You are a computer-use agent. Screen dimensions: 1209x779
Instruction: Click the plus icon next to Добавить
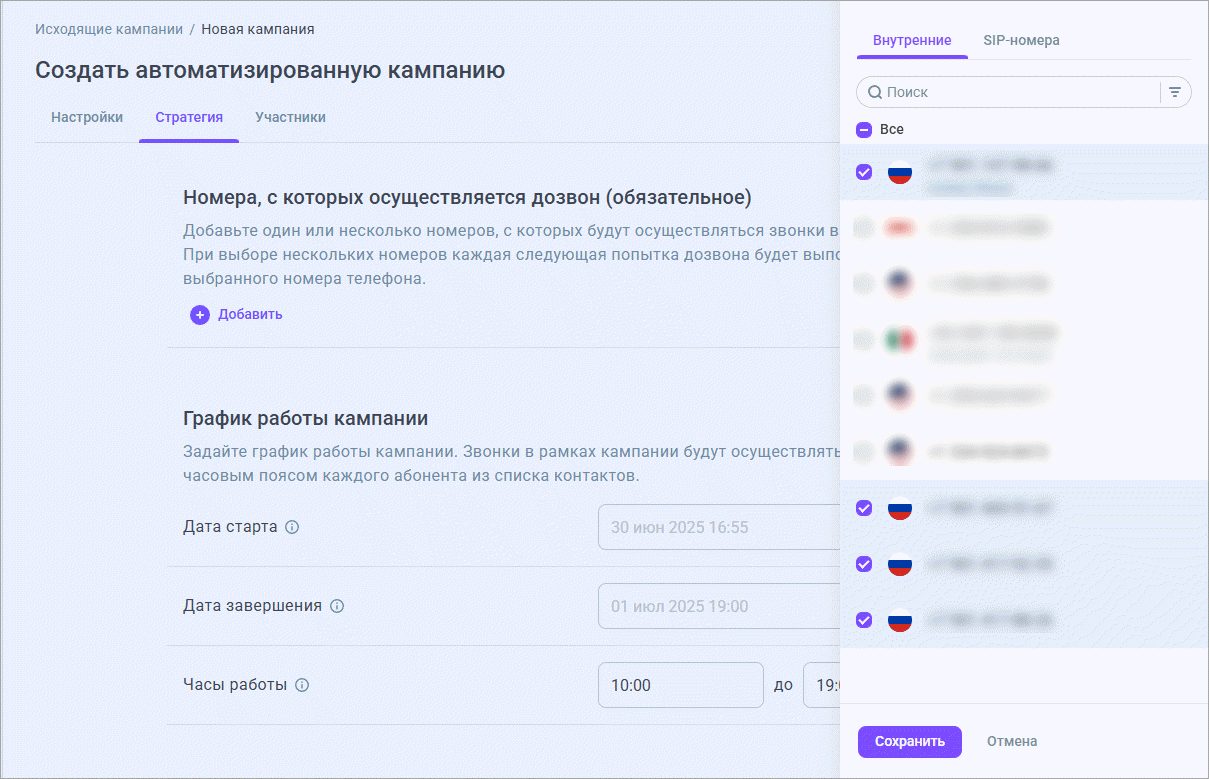coord(200,314)
